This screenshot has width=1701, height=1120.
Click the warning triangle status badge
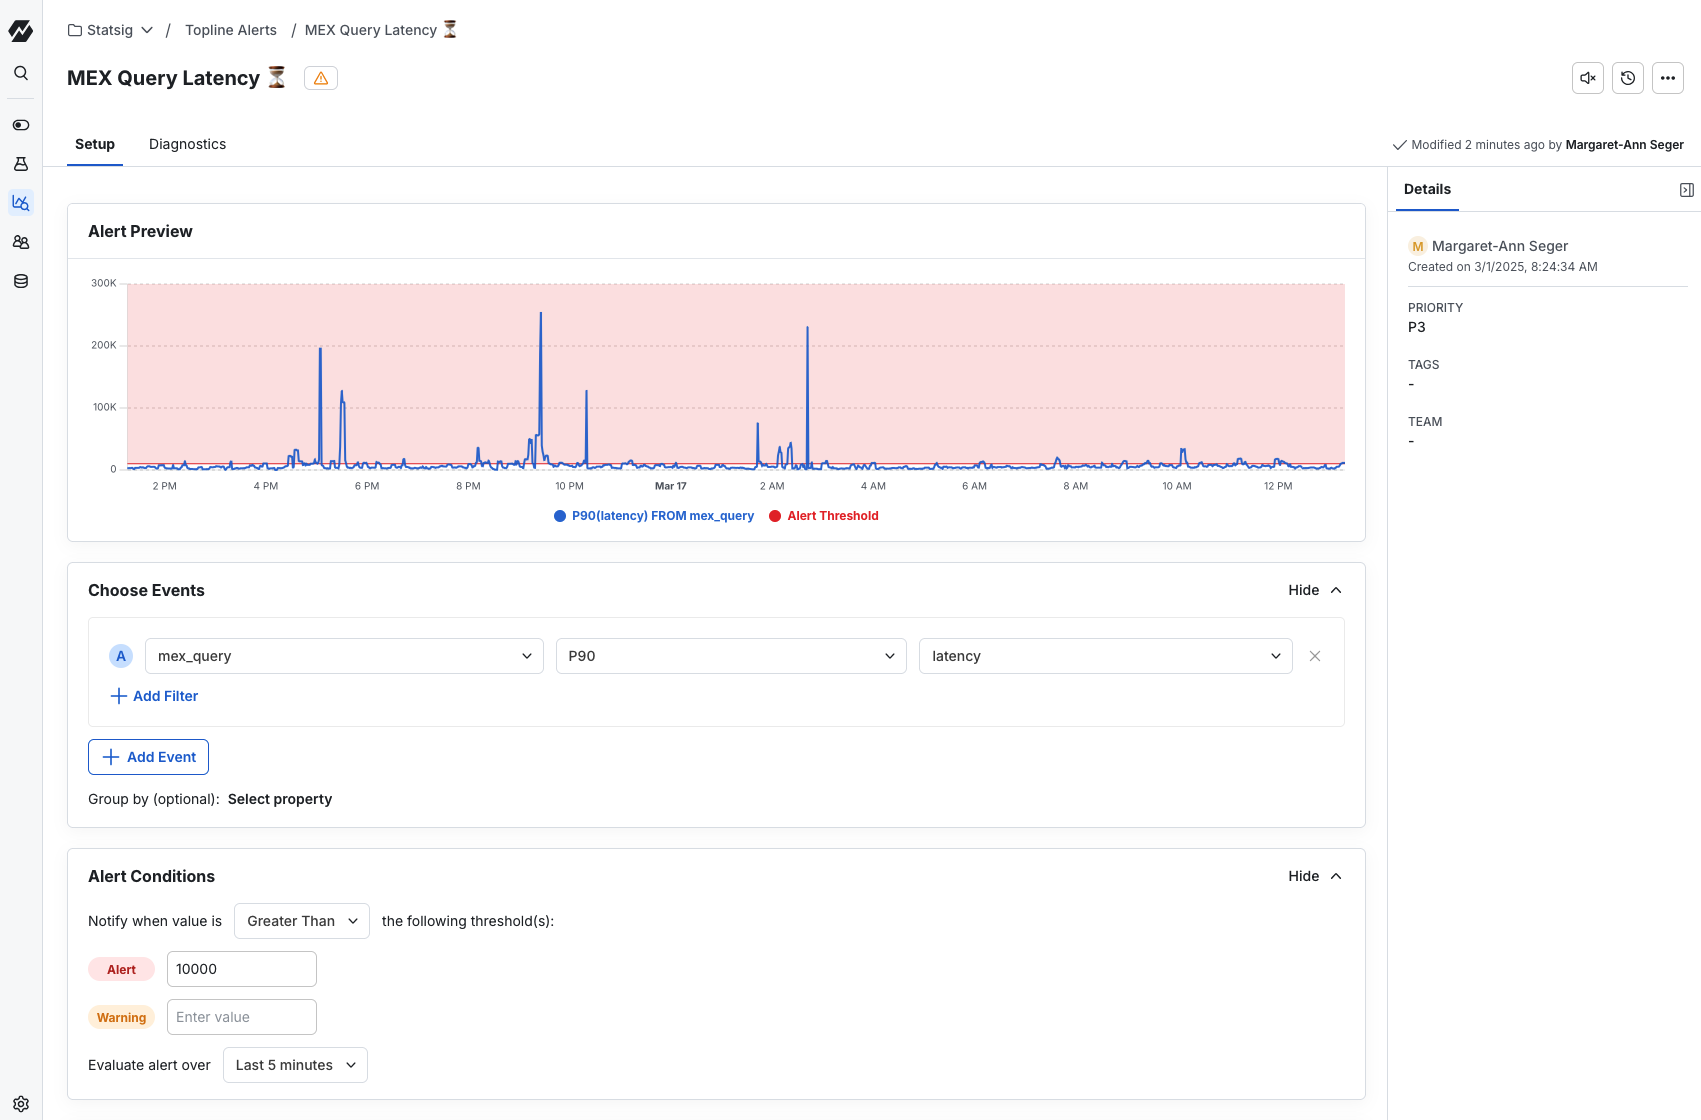[321, 78]
